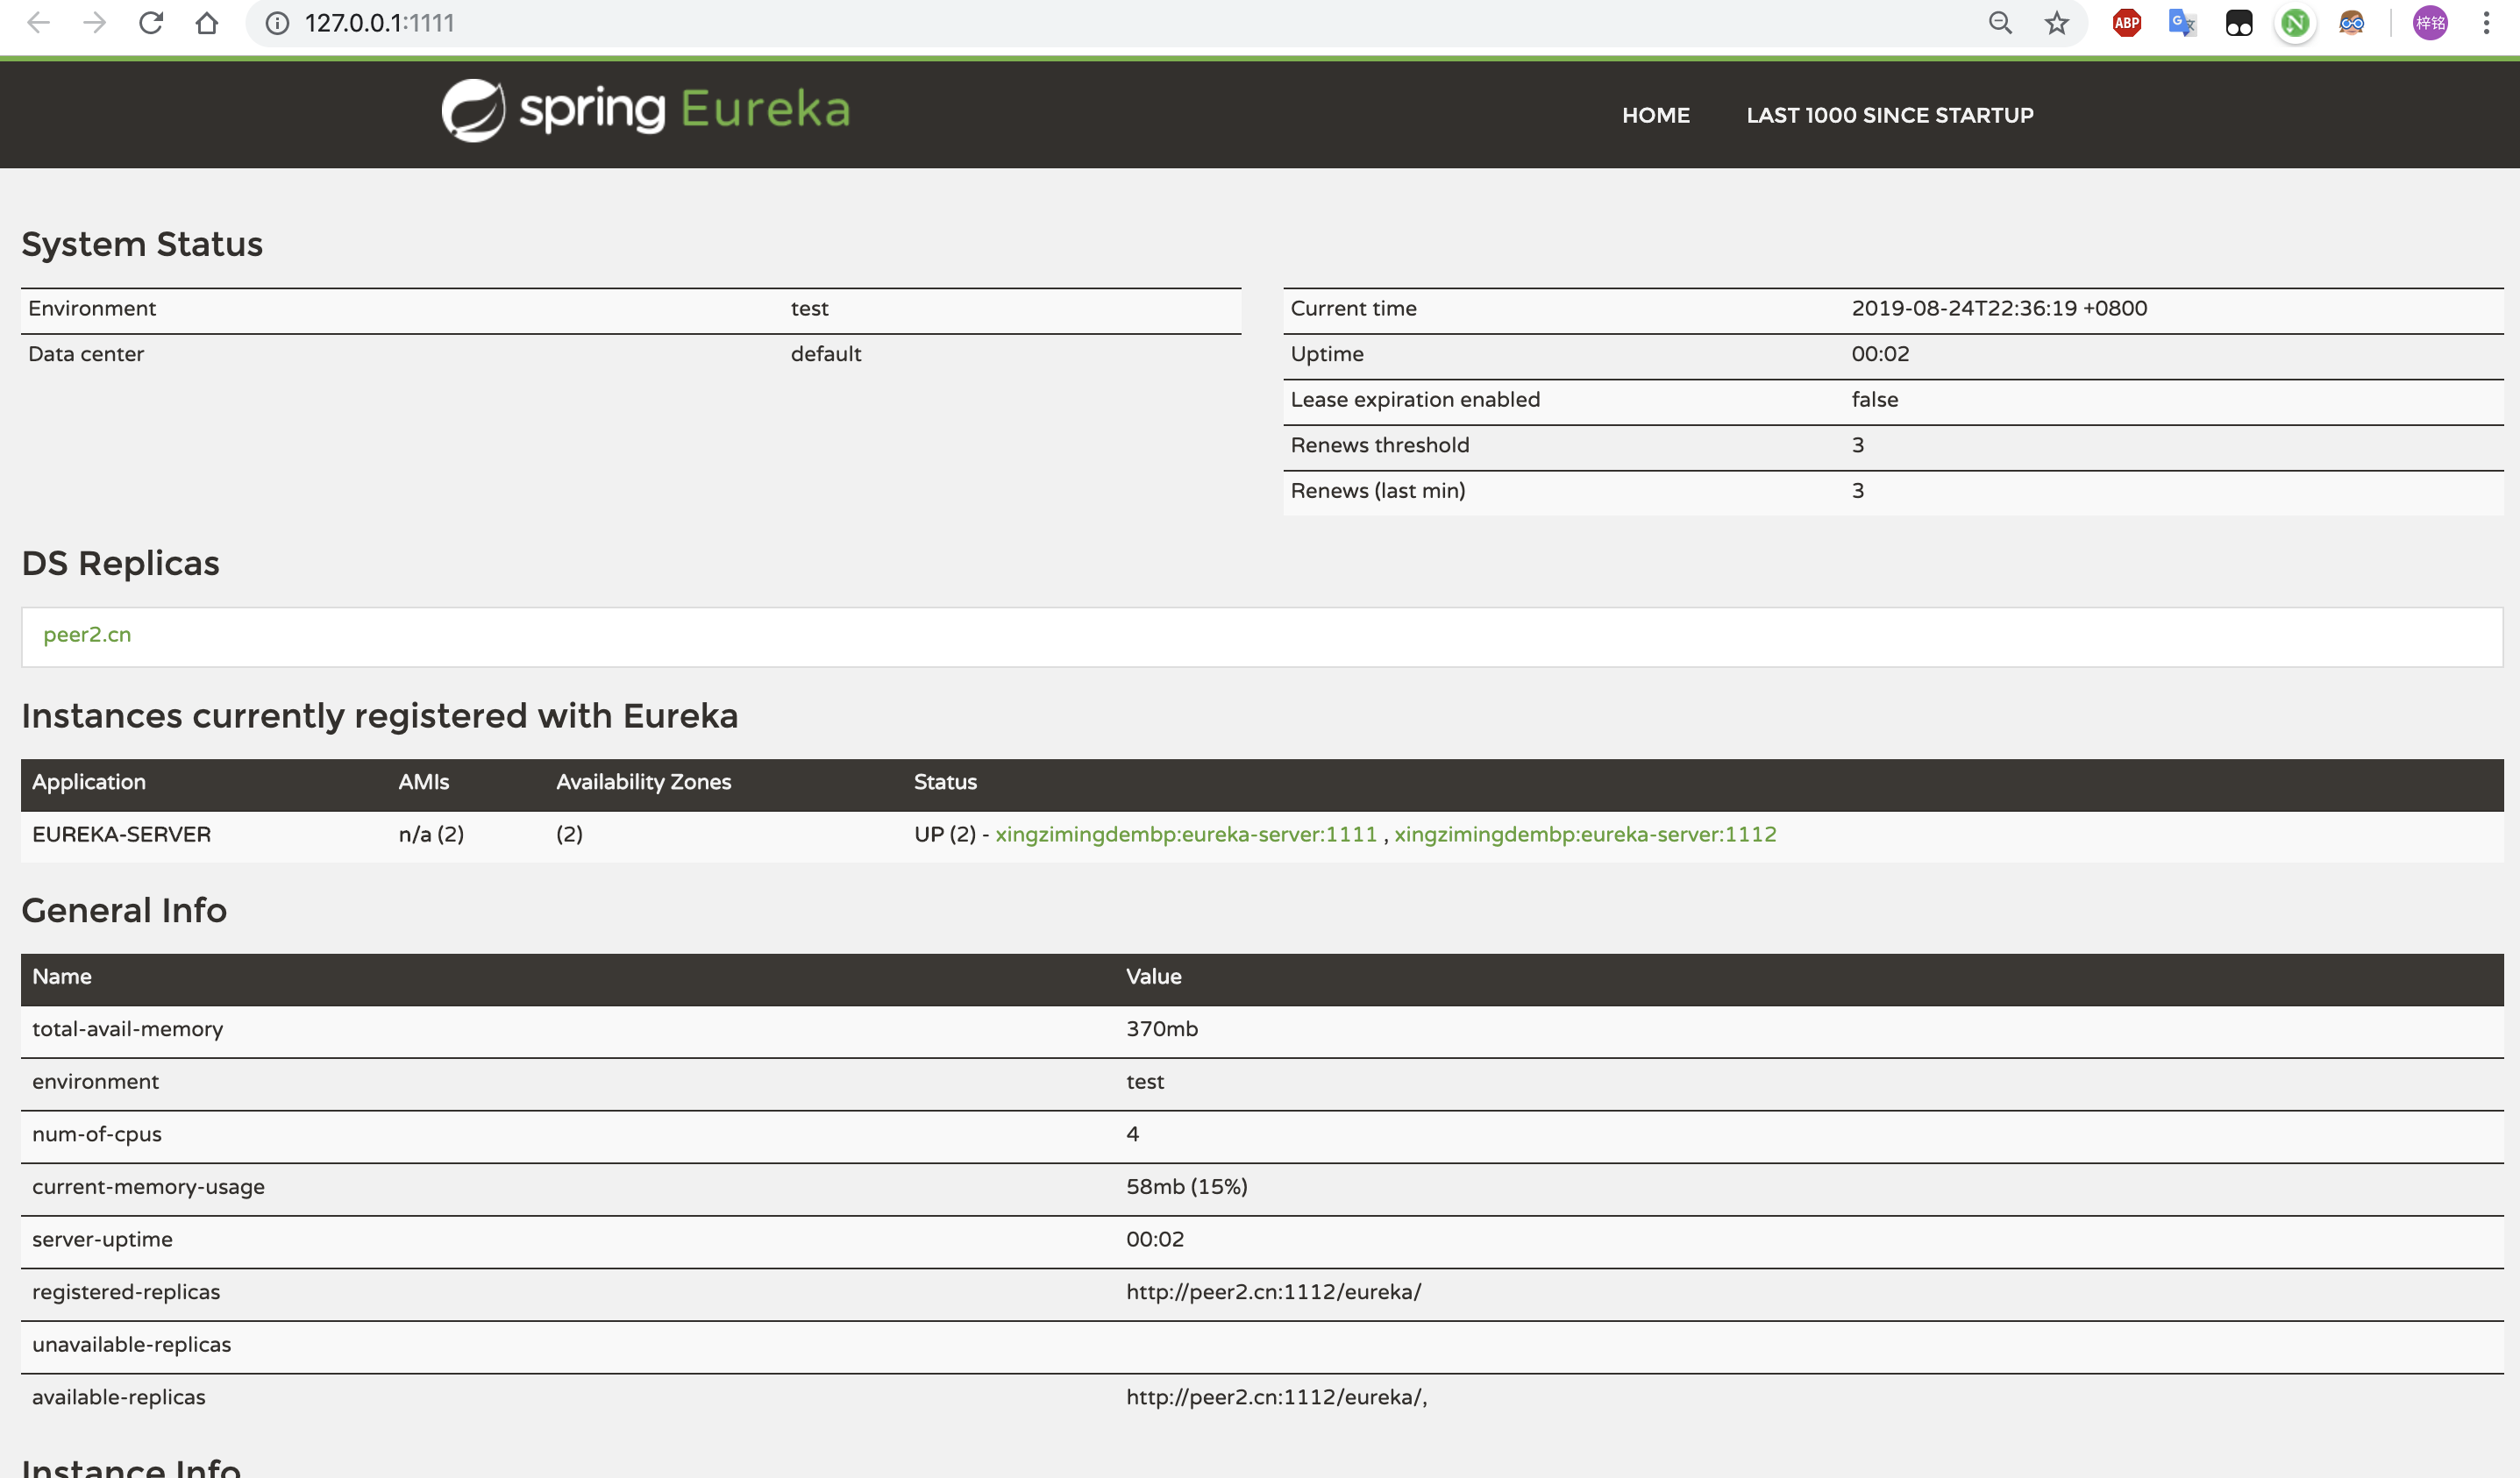Select the 'Instances currently registered with Eureka' heading
The width and height of the screenshot is (2520, 1478).
(380, 716)
